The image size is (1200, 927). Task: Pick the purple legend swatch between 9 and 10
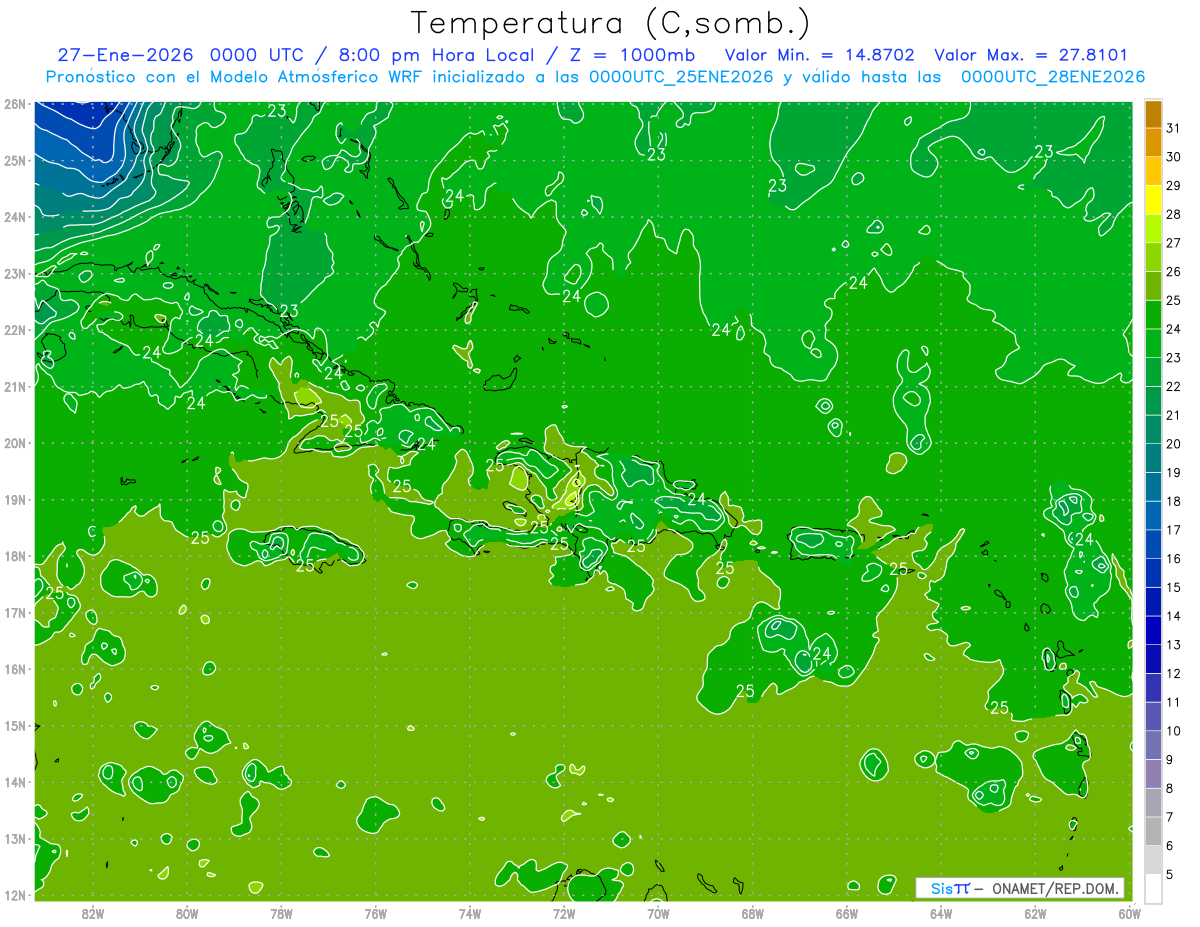(1153, 745)
